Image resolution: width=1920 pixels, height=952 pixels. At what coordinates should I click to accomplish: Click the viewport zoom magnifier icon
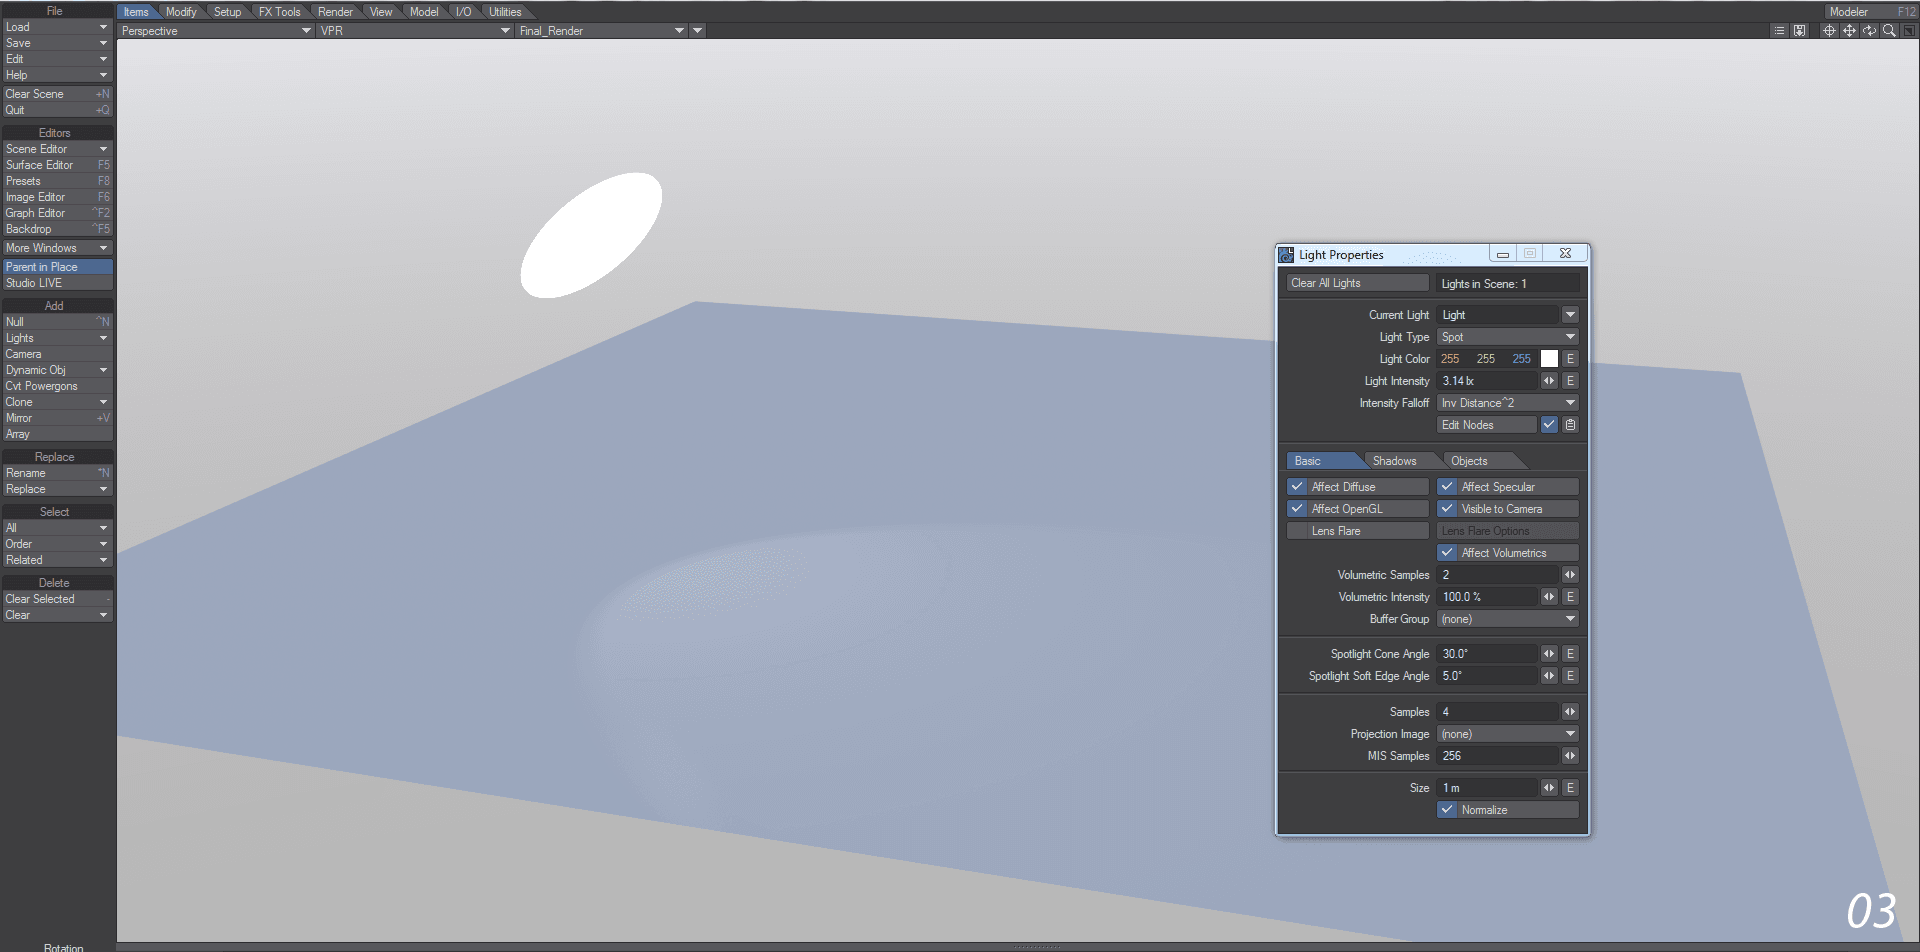1889,31
